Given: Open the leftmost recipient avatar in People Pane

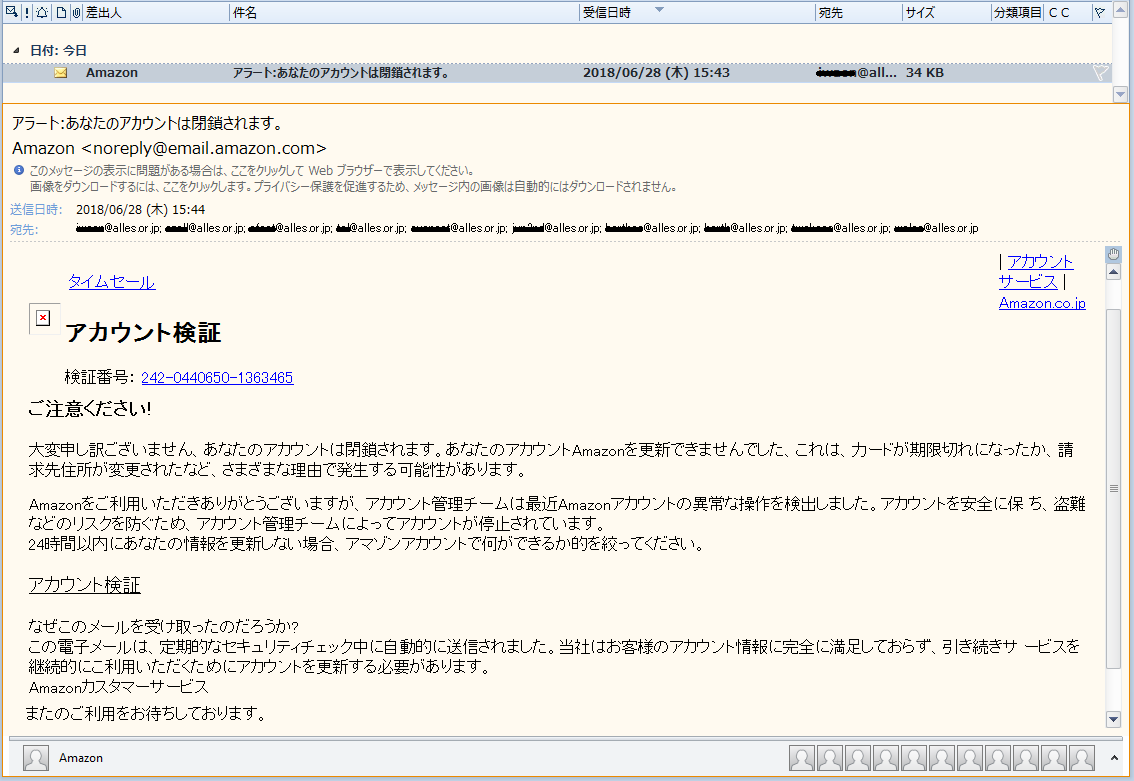Looking at the screenshot, I should click(x=801, y=758).
